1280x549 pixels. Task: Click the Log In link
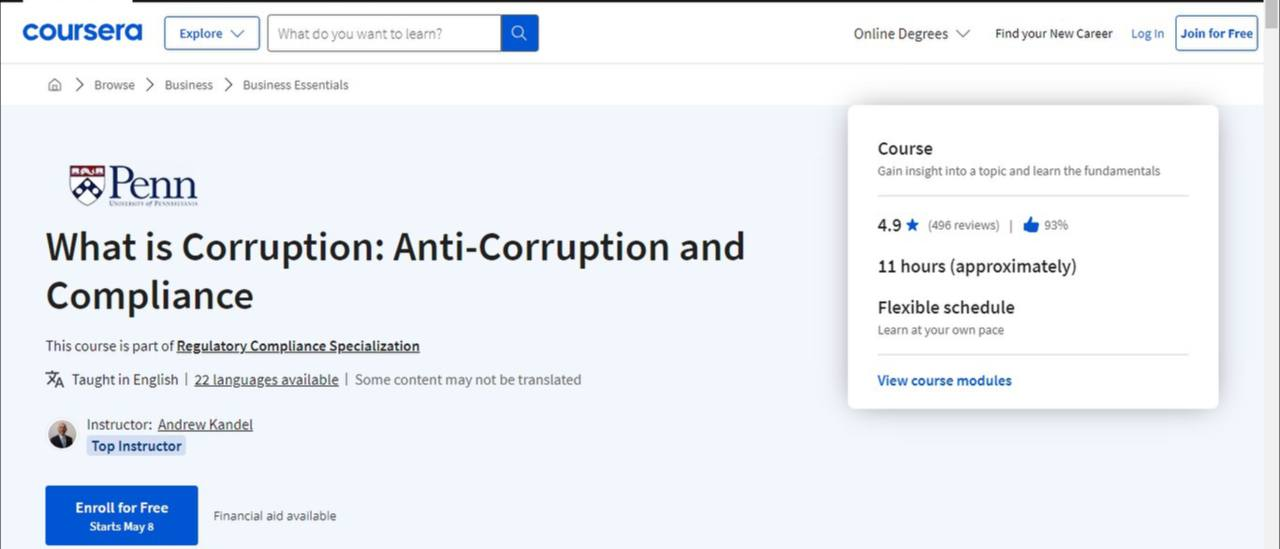pyautogui.click(x=1147, y=33)
